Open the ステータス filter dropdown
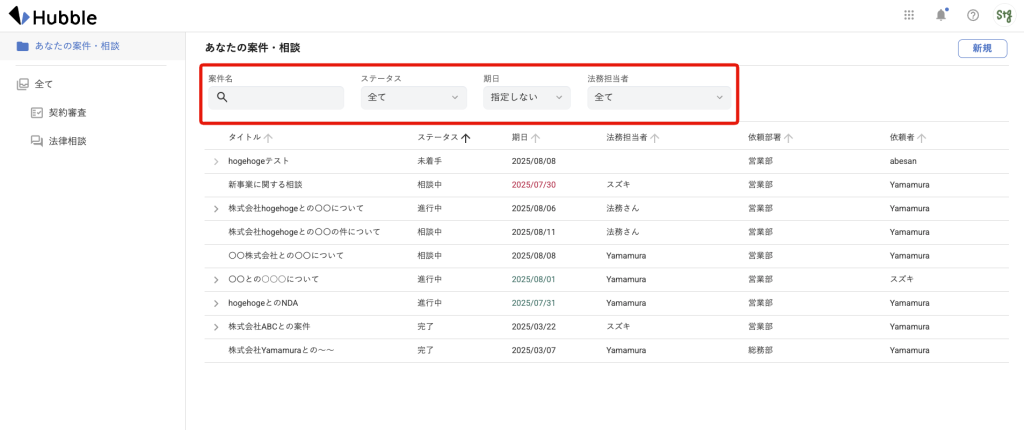Viewport: 1024px width, 430px height. (413, 97)
